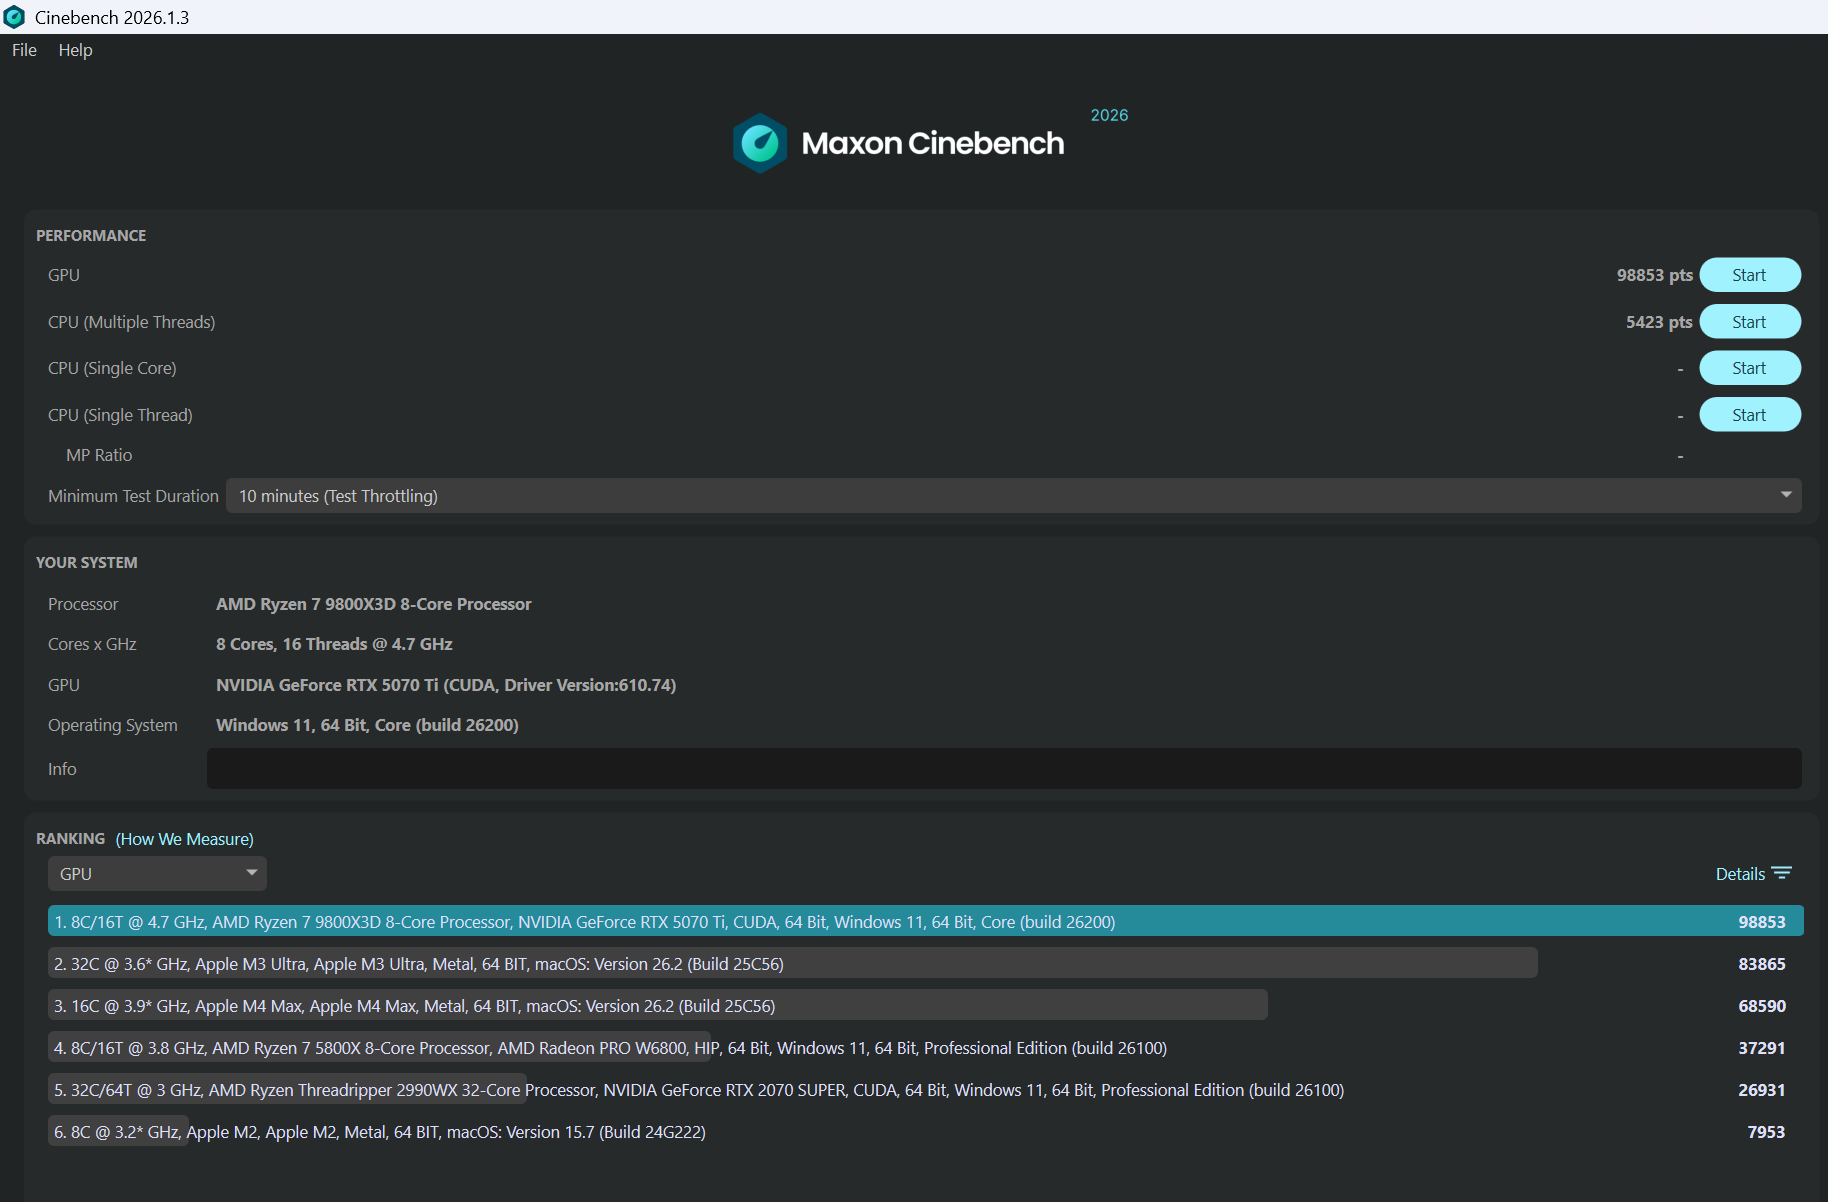The width and height of the screenshot is (1828, 1202).
Task: Select ranking row 1 Ryzen 7 9800X3D RTX 5070 Ti
Action: tap(925, 922)
